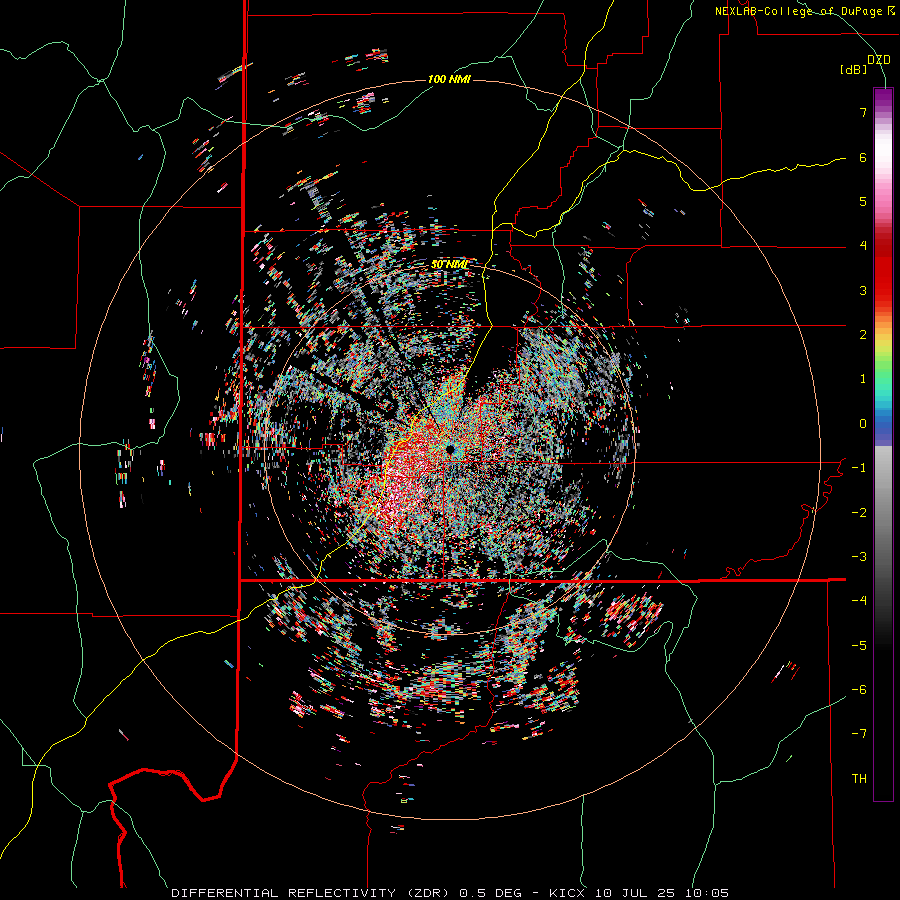900x900 pixels.
Task: Click the "-7" value on the scale
Action: click(x=859, y=734)
